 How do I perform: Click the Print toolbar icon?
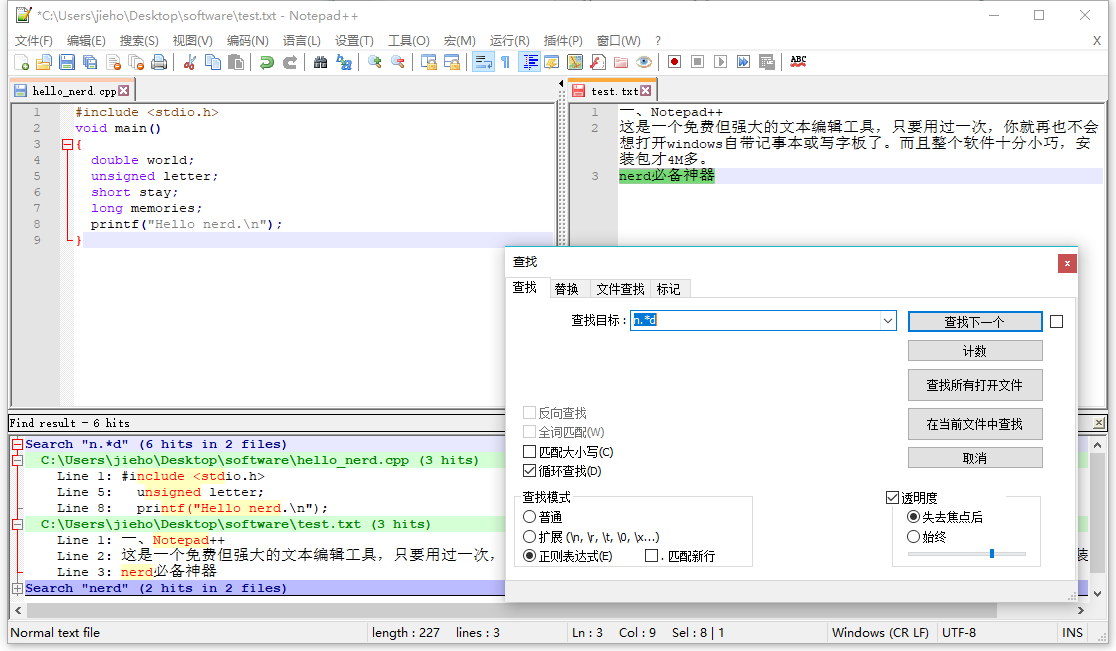point(159,62)
